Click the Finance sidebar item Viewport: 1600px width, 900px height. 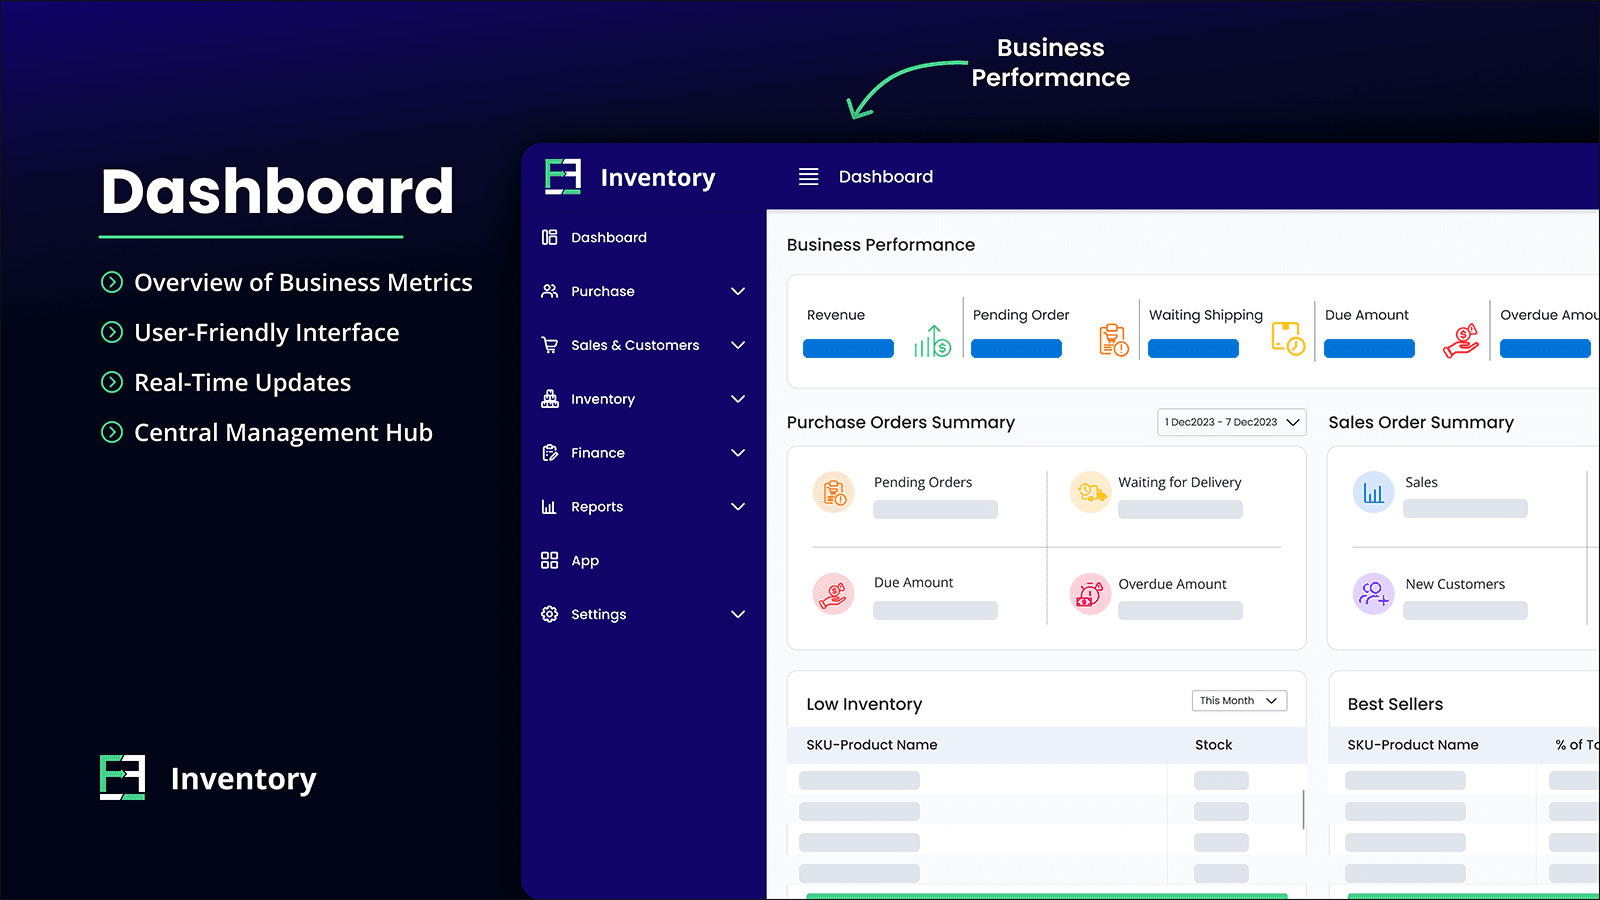(x=597, y=453)
